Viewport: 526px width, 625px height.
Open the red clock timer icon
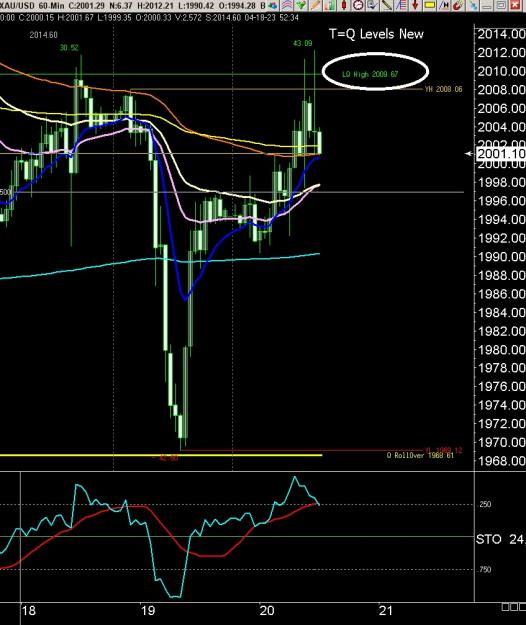(x=357, y=5)
